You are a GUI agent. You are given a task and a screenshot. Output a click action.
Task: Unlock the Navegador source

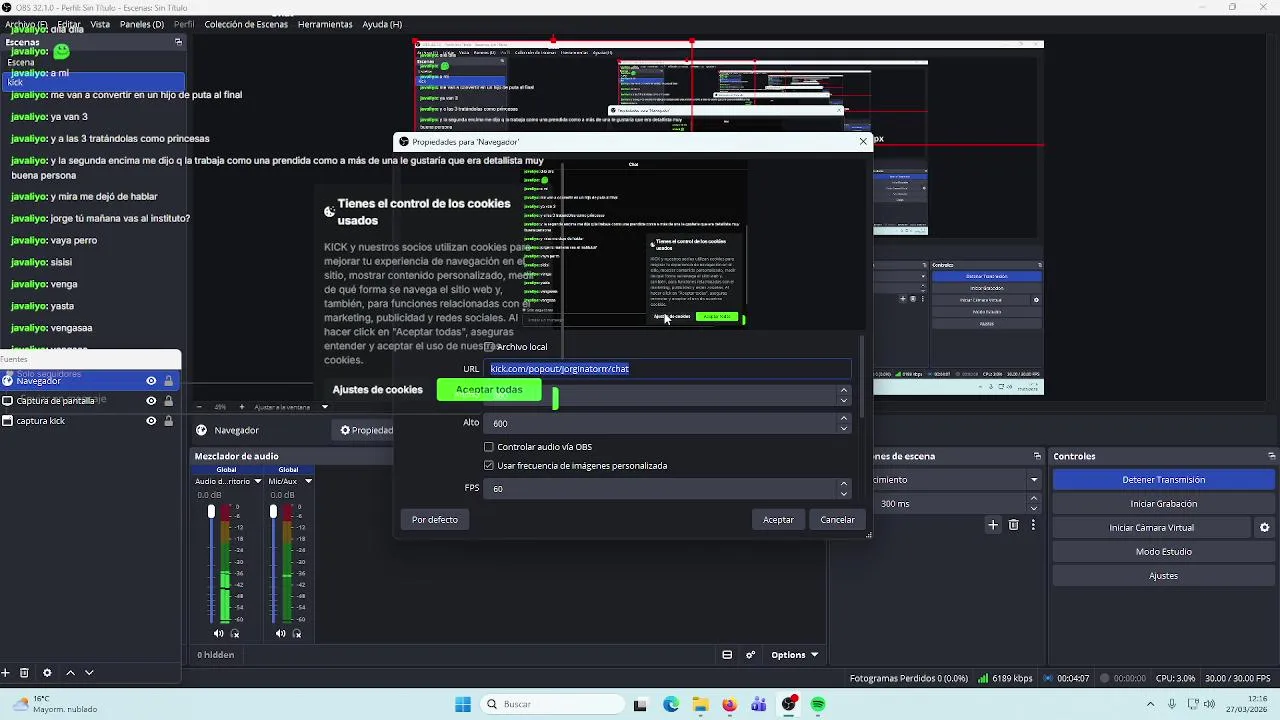[168, 381]
